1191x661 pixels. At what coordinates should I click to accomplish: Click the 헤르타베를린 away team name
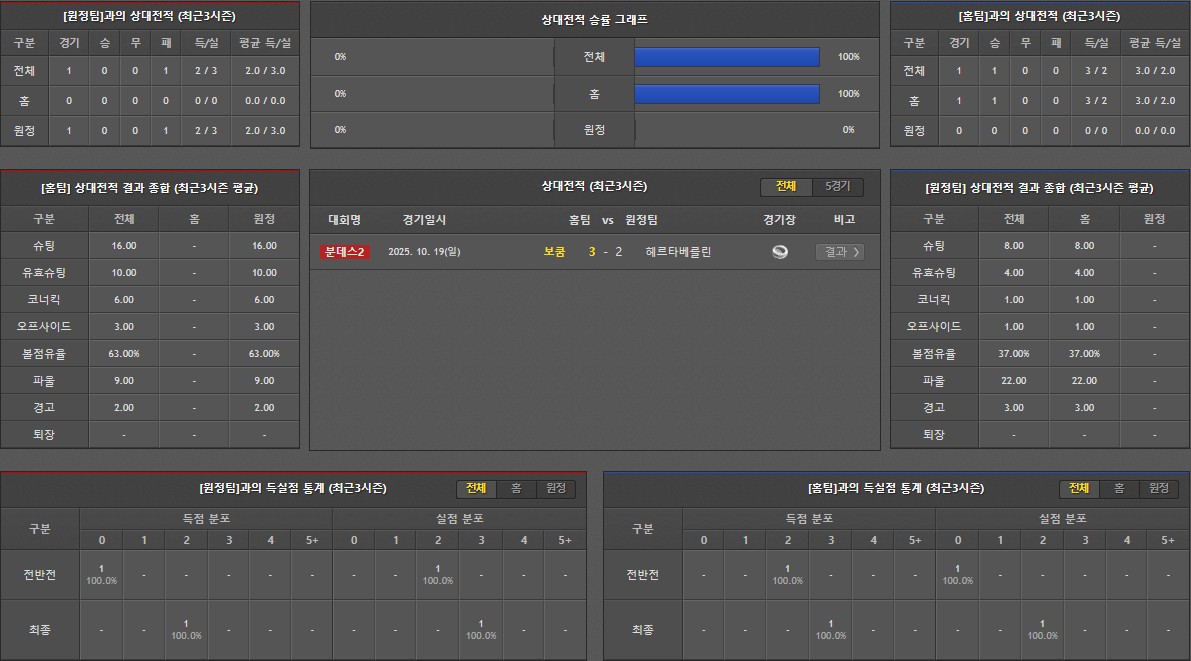pyautogui.click(x=678, y=252)
